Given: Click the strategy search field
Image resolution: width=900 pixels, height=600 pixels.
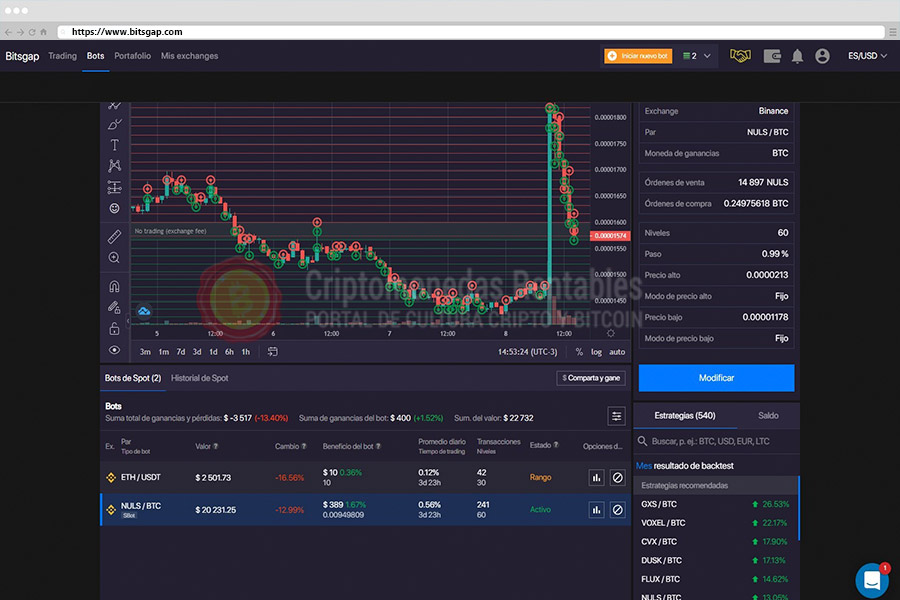Looking at the screenshot, I should tap(716, 441).
